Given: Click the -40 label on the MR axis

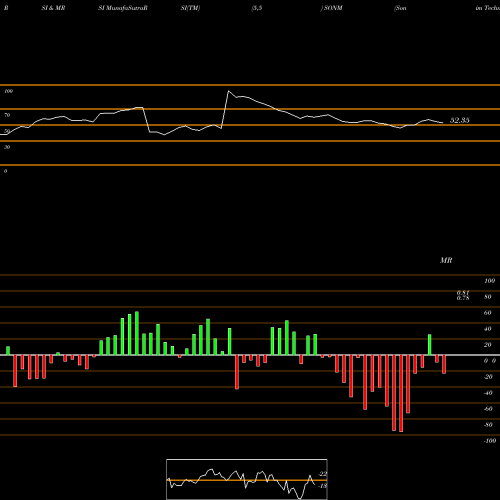Looking at the screenshot, I should point(488,393).
